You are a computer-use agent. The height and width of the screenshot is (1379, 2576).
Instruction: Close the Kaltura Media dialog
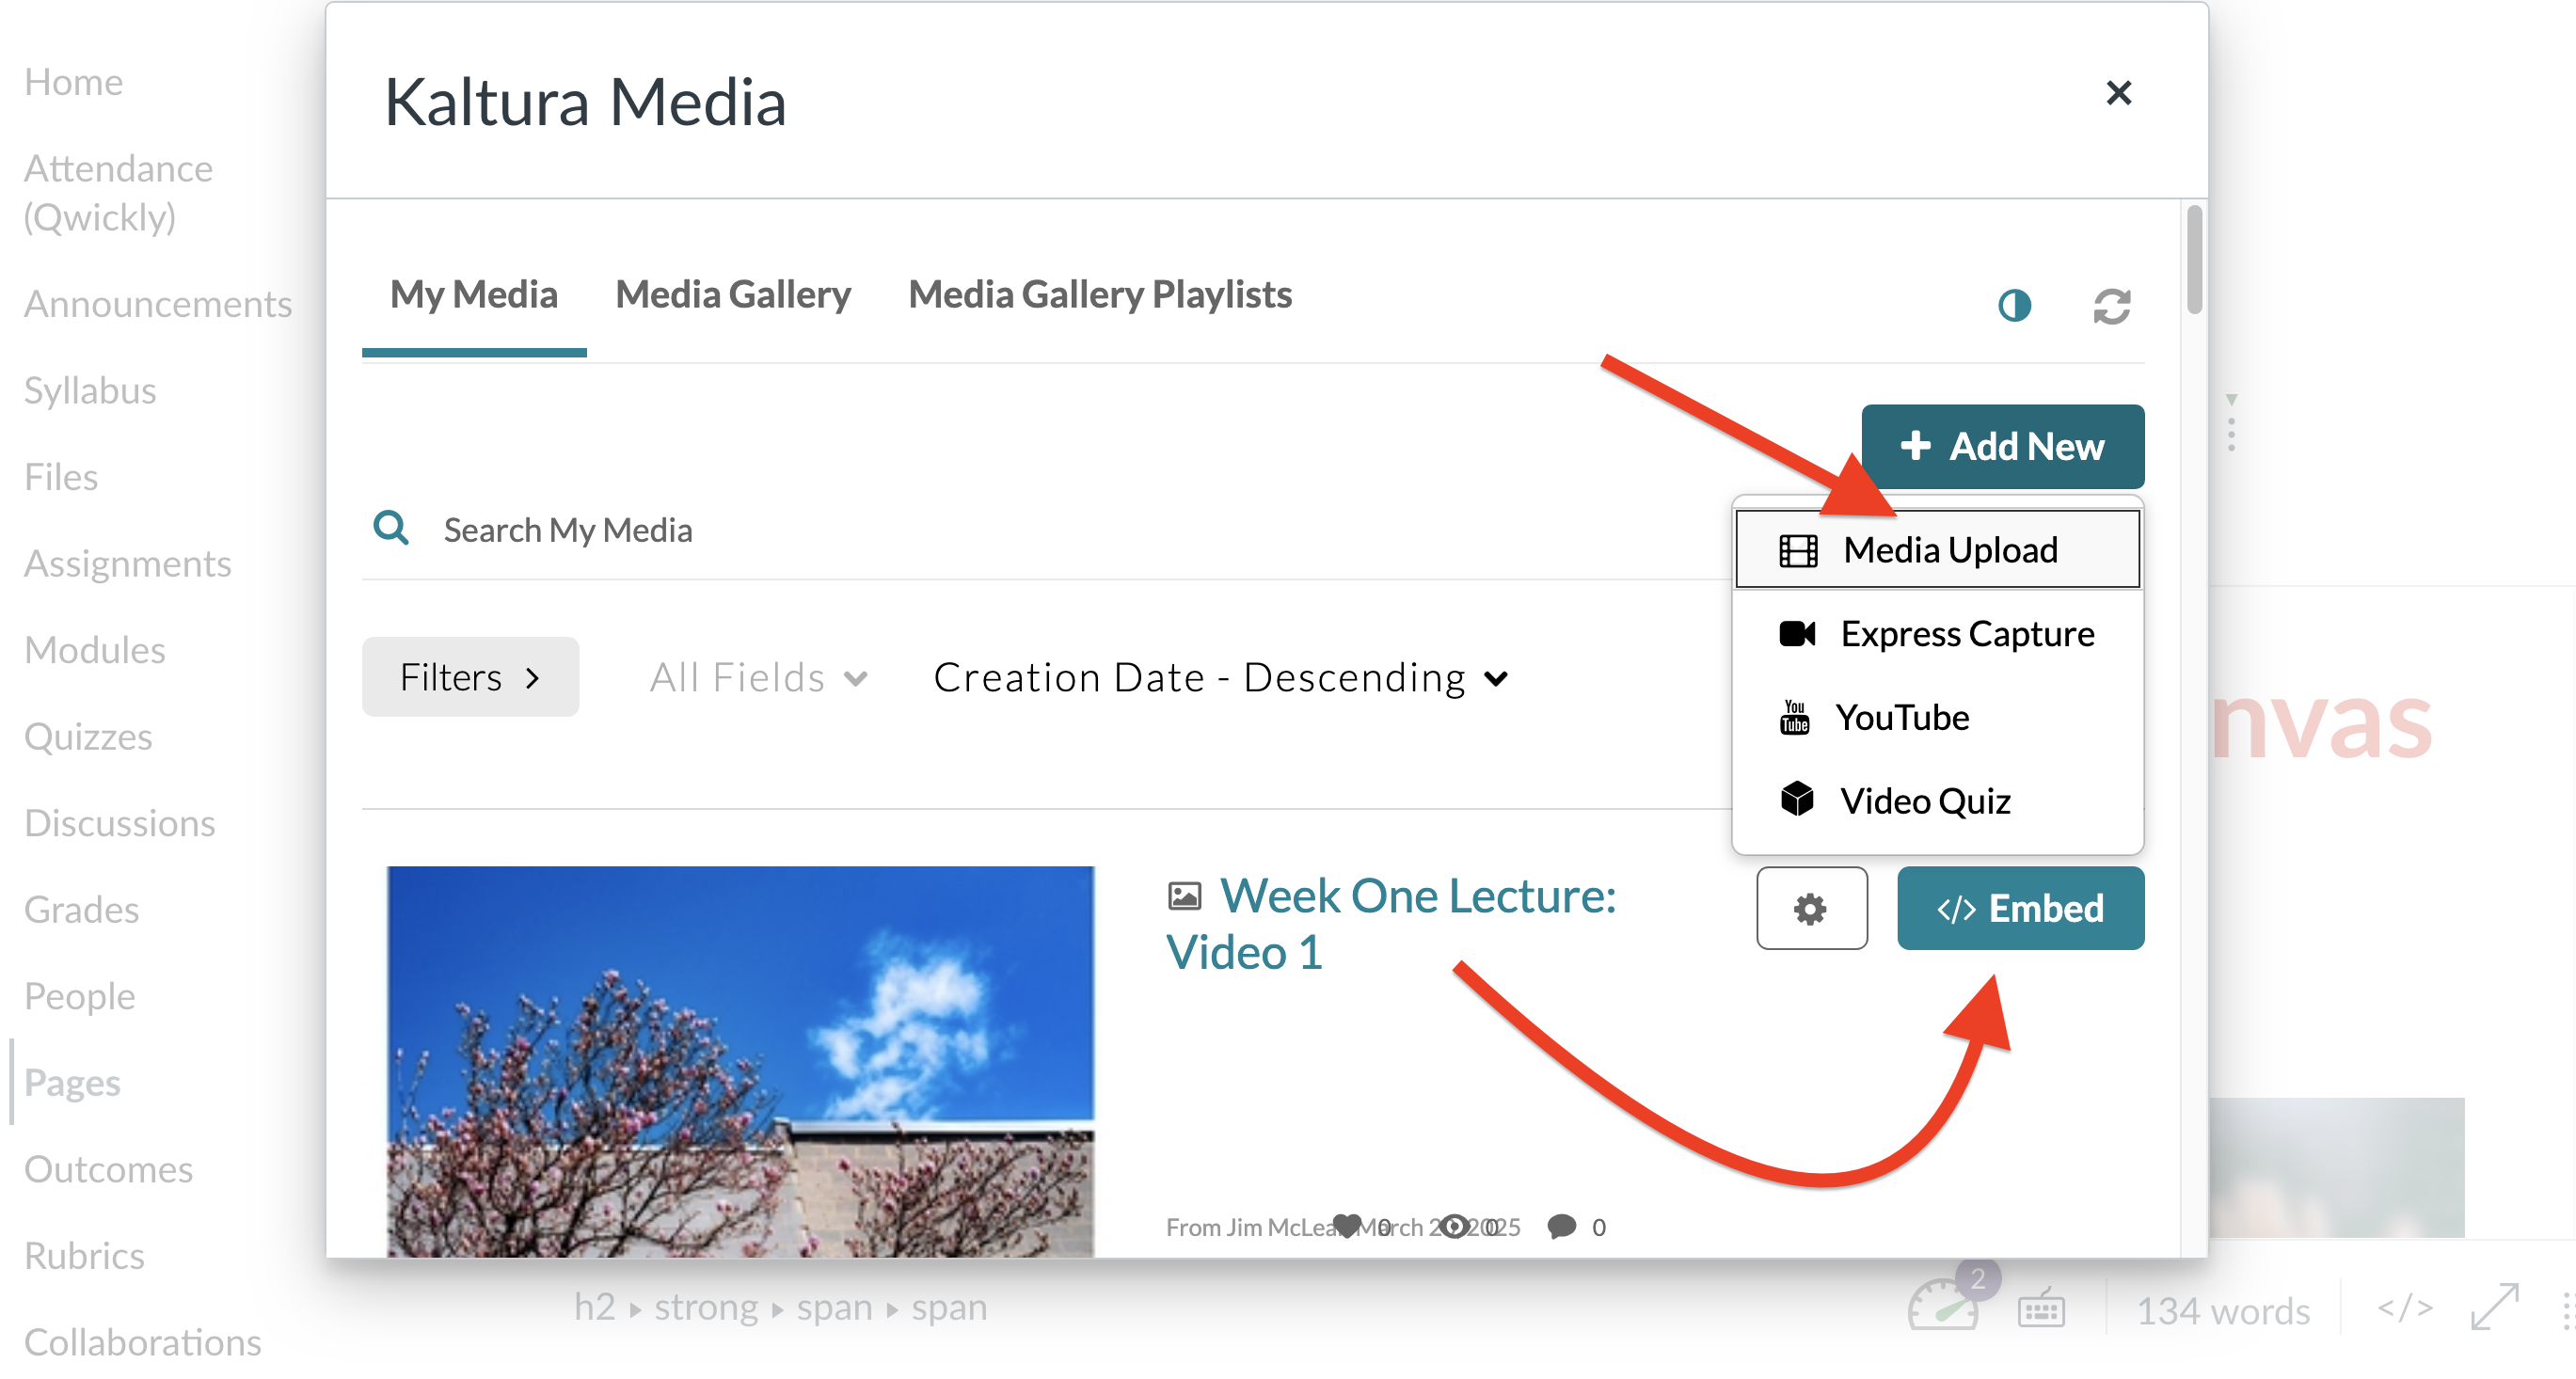point(2118,93)
